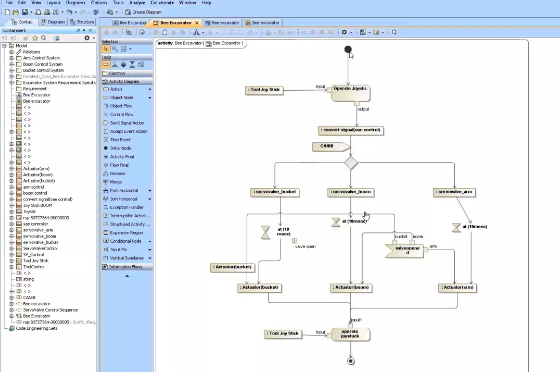Open Vertical Swimlanes dropdown arrow
560x381 pixels.
click(x=150, y=258)
